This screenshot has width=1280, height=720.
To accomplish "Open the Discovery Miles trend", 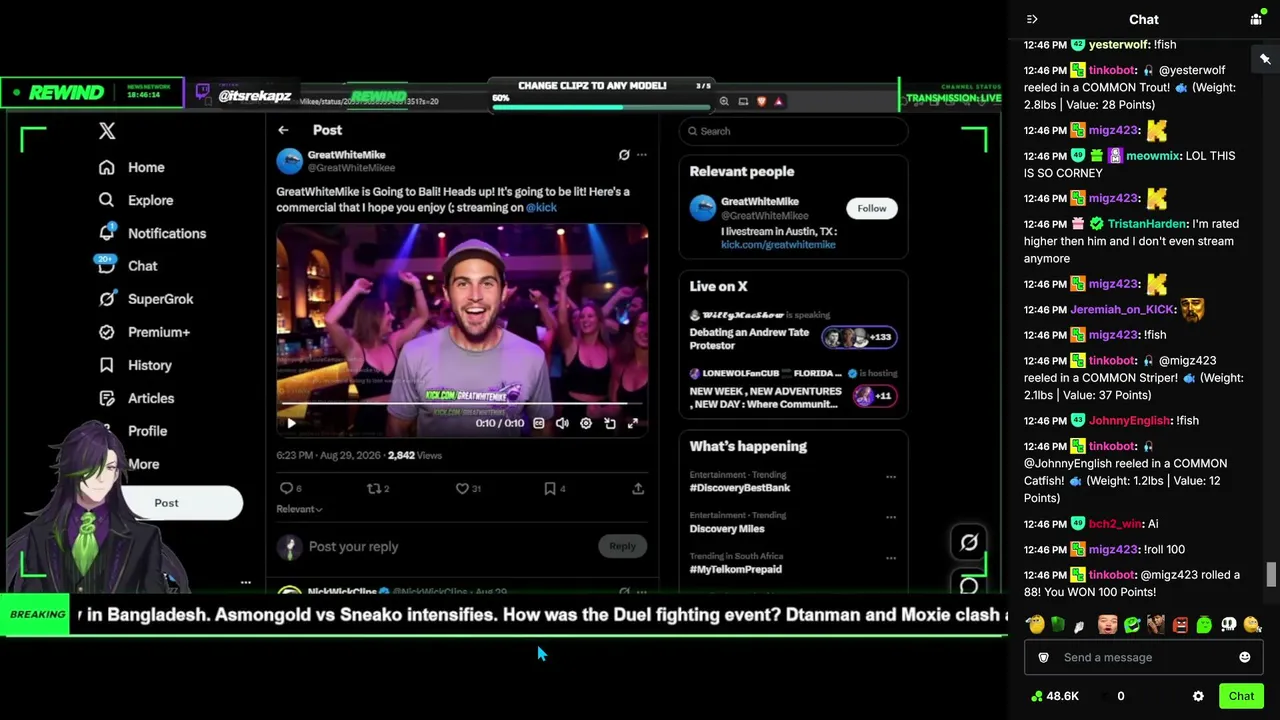I will (x=727, y=528).
